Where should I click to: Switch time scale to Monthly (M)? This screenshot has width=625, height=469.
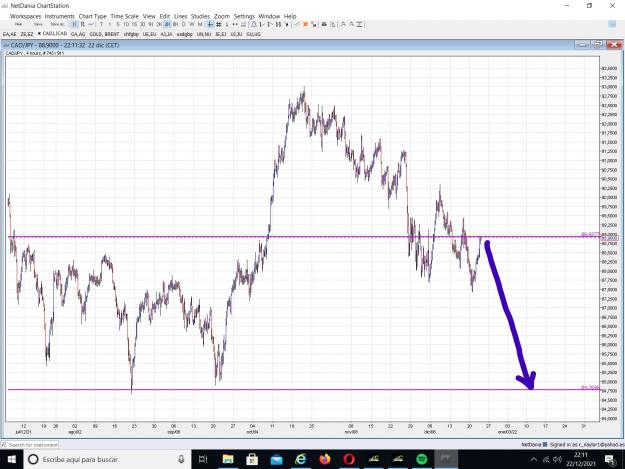[200, 24]
